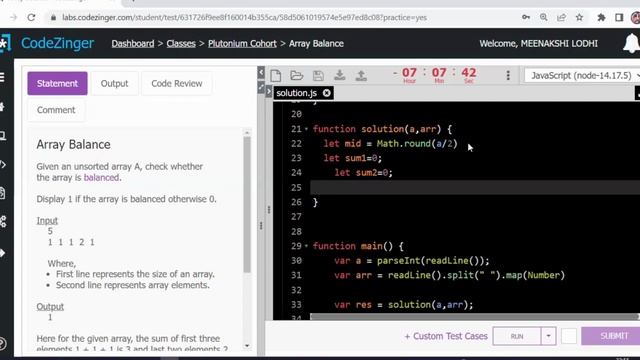640x360 pixels.
Task: Open the help question-mark sidebar icon
Action: (2, 344)
